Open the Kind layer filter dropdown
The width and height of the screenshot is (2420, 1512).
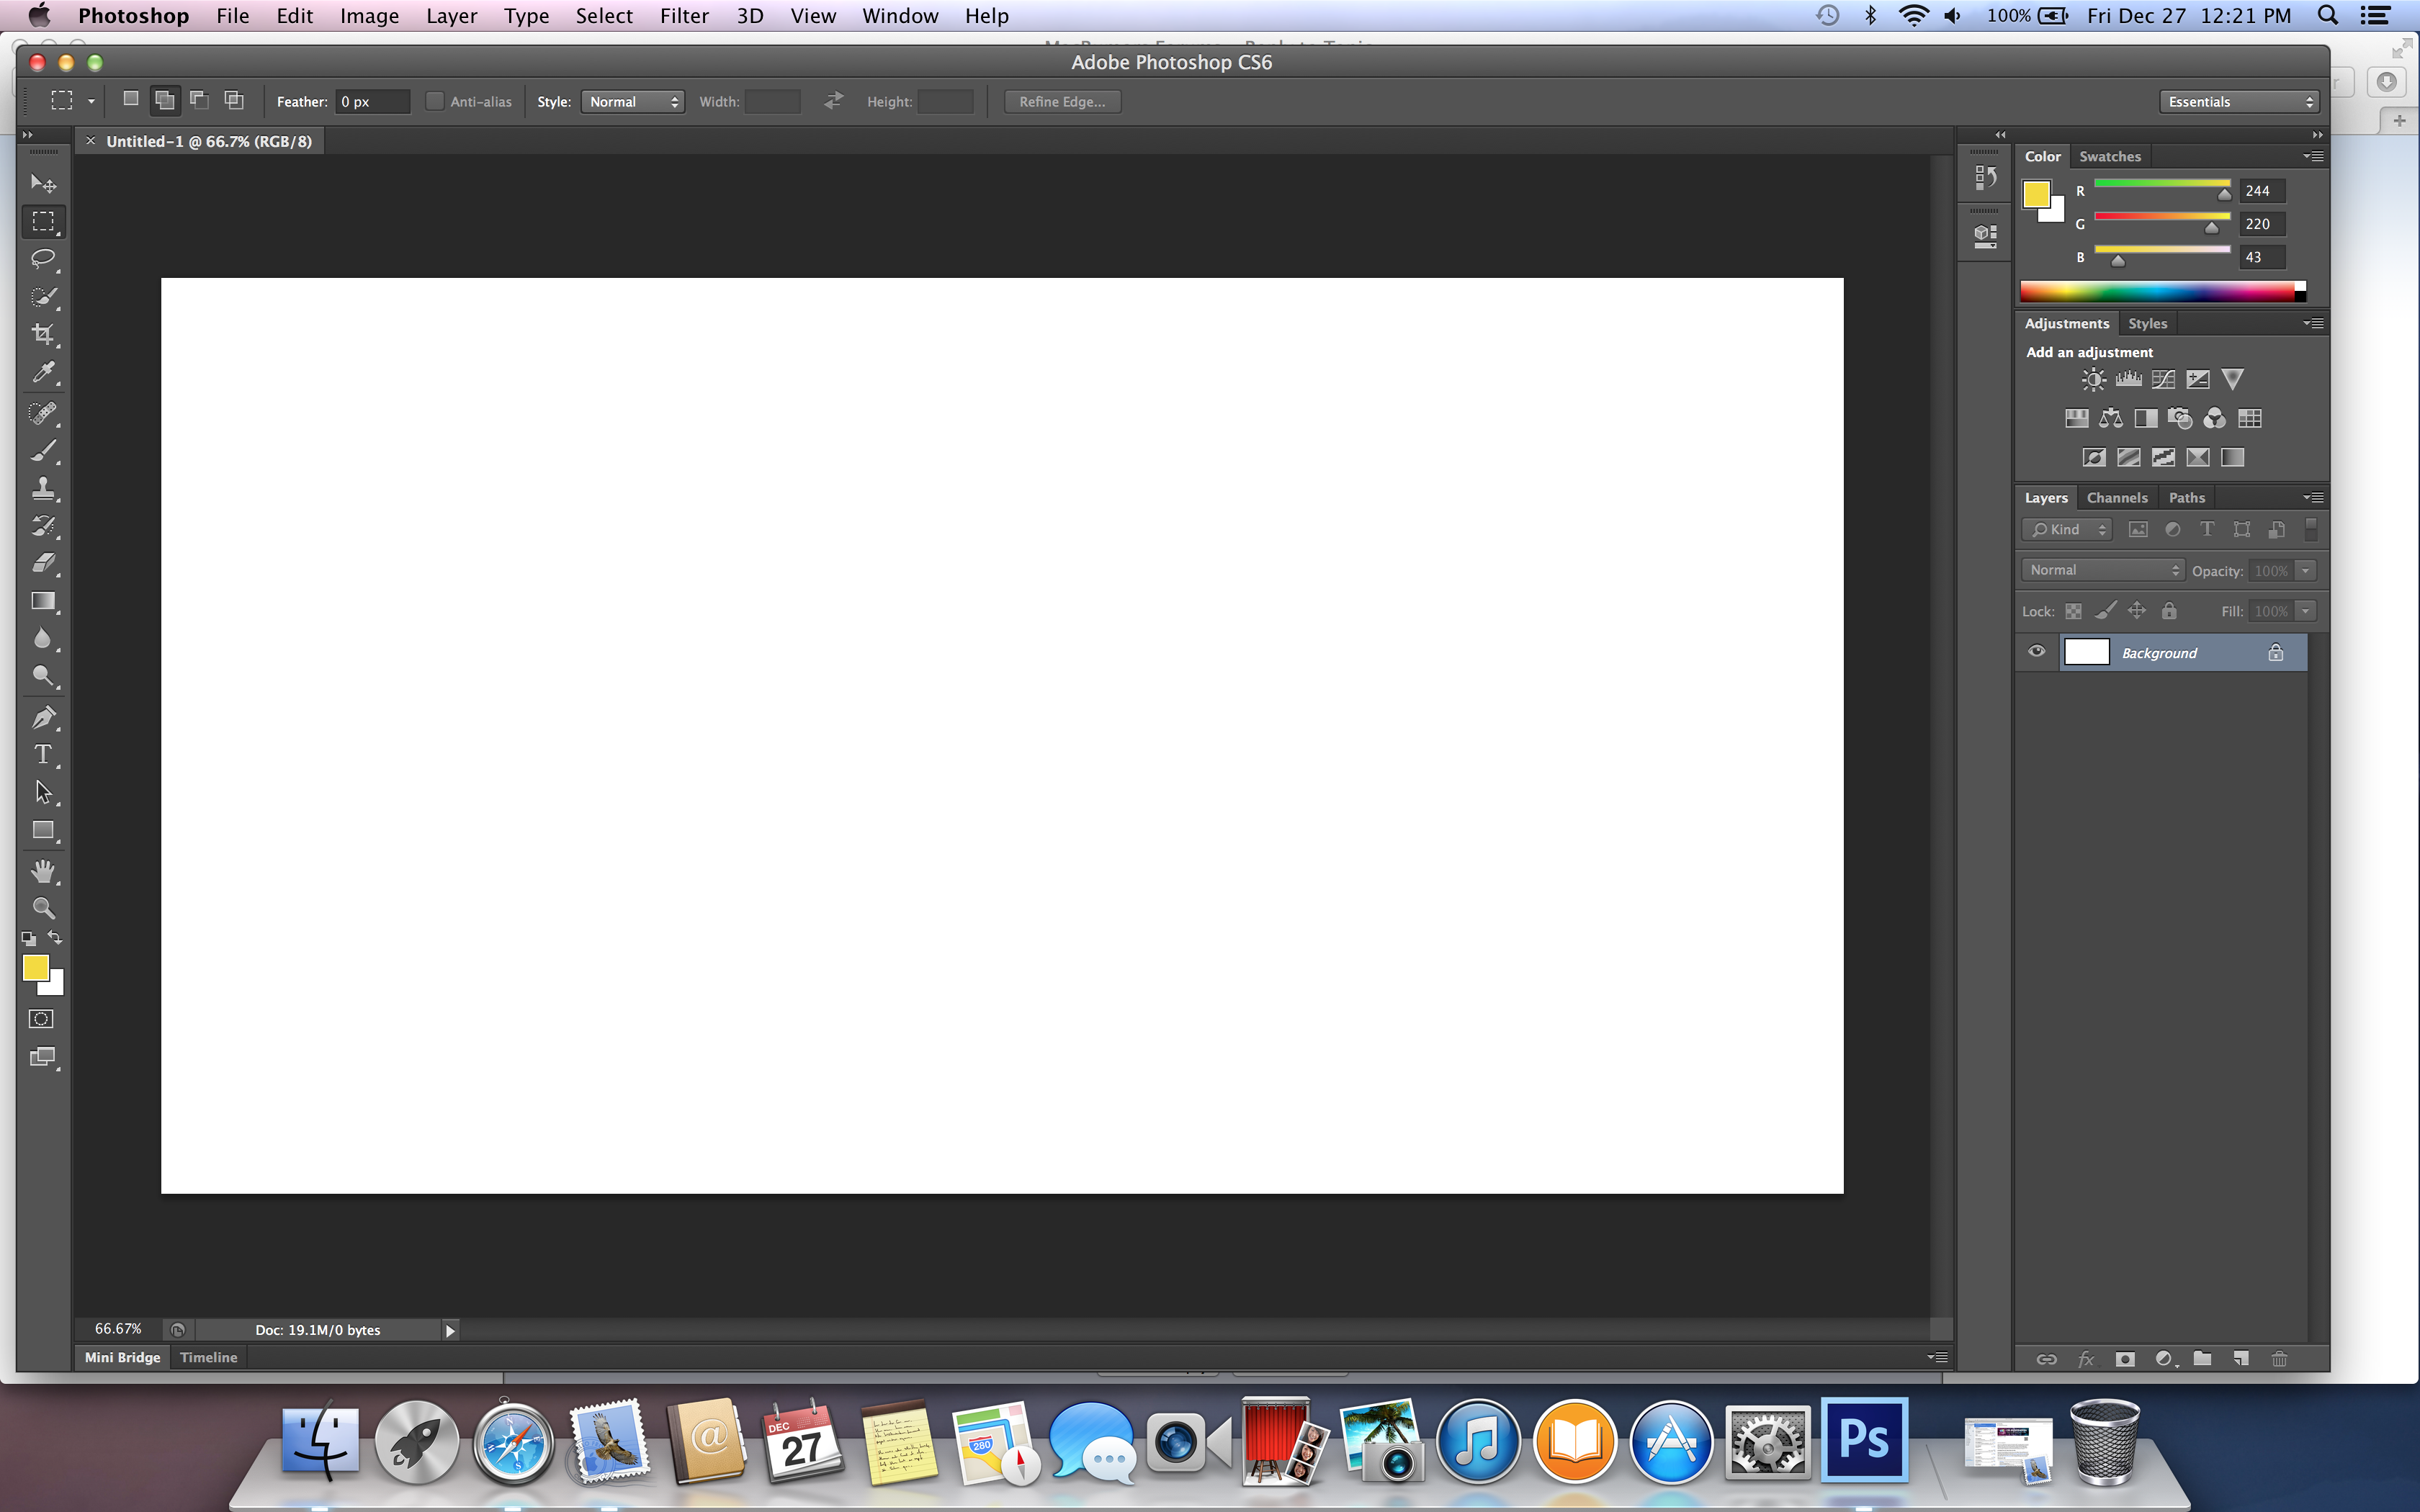coord(2066,530)
